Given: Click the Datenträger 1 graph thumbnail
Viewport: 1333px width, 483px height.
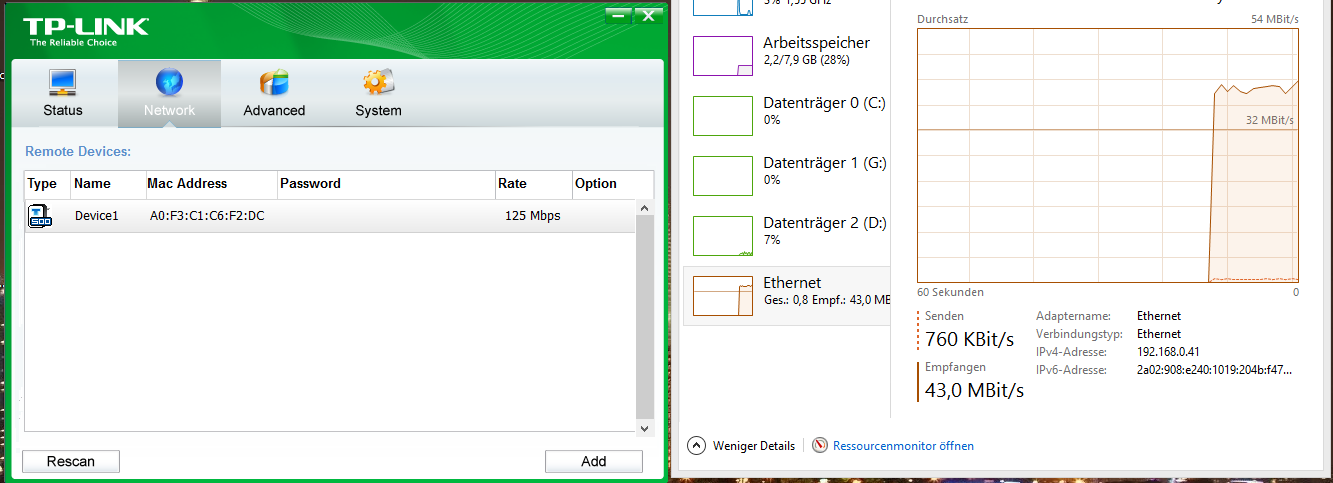Looking at the screenshot, I should click(723, 176).
